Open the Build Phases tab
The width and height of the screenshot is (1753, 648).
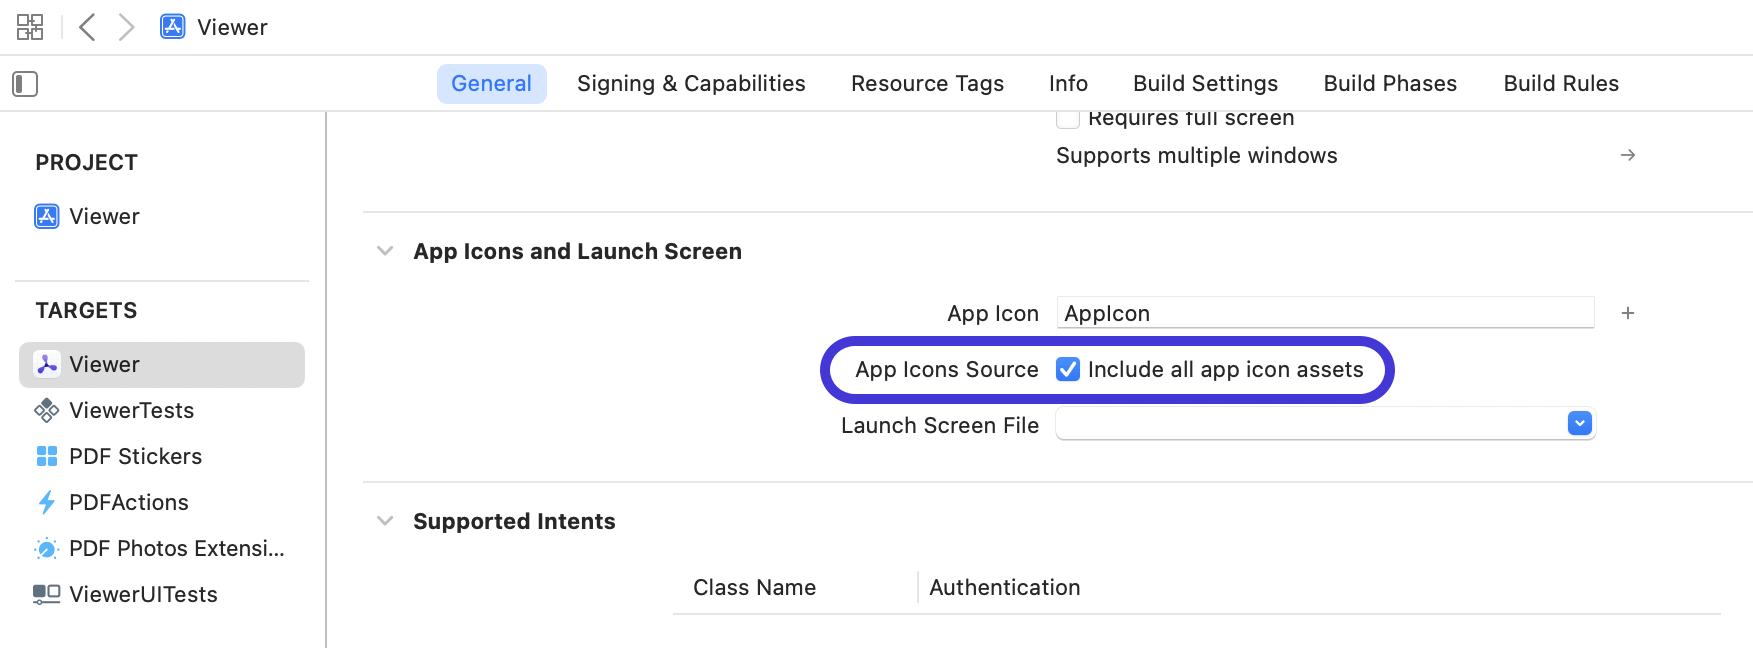[x=1389, y=83]
